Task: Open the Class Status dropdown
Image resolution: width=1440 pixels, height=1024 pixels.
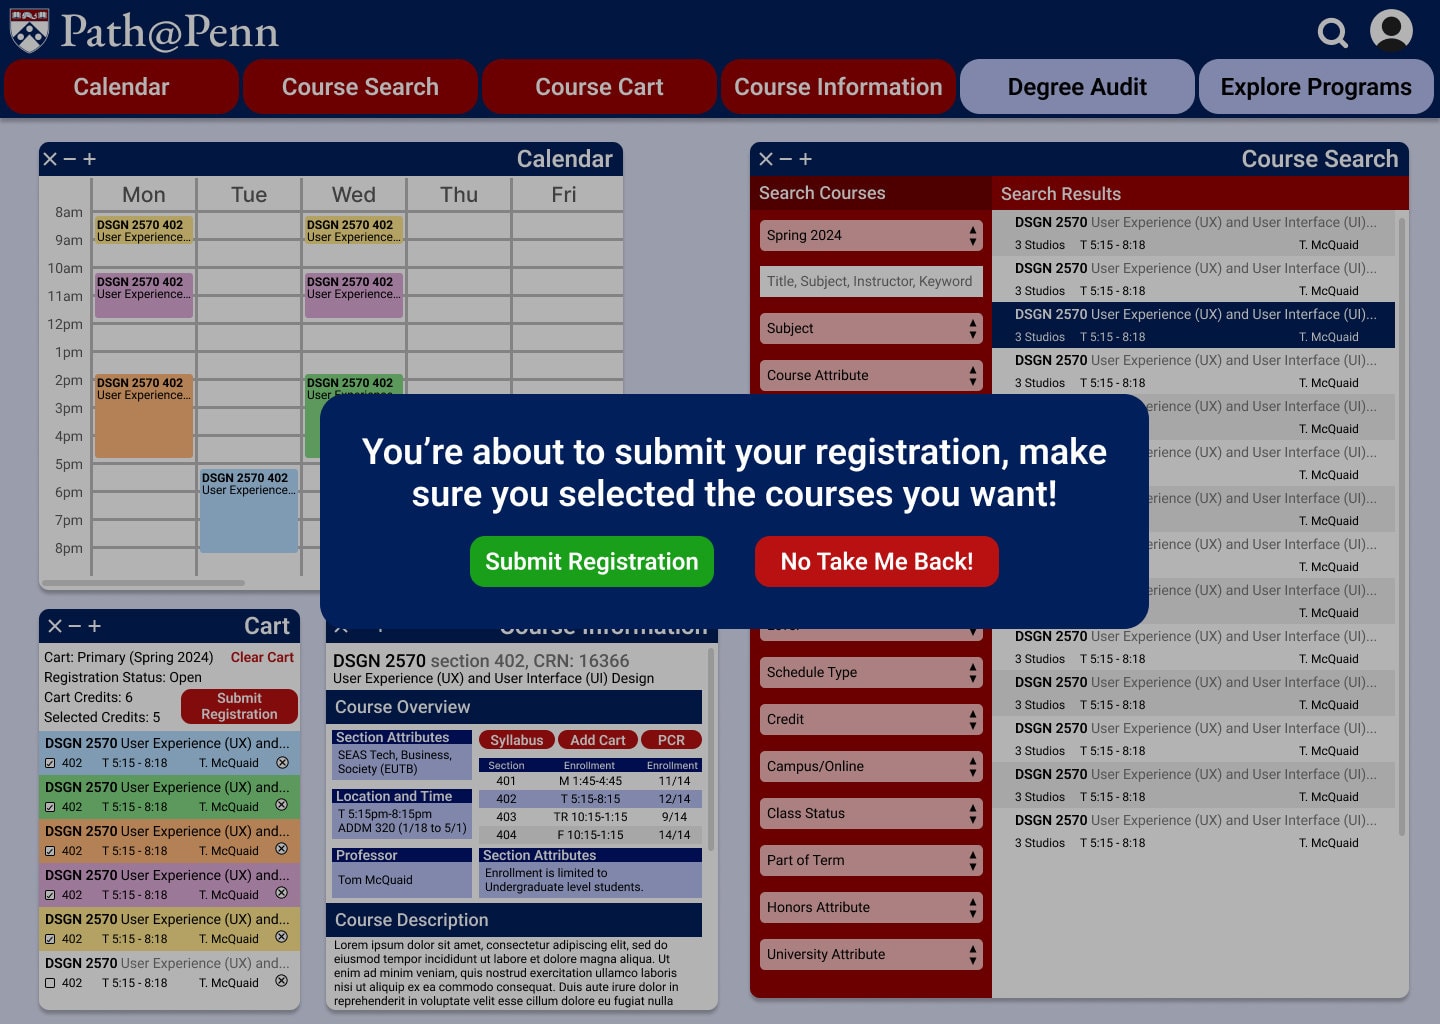Action: (871, 813)
